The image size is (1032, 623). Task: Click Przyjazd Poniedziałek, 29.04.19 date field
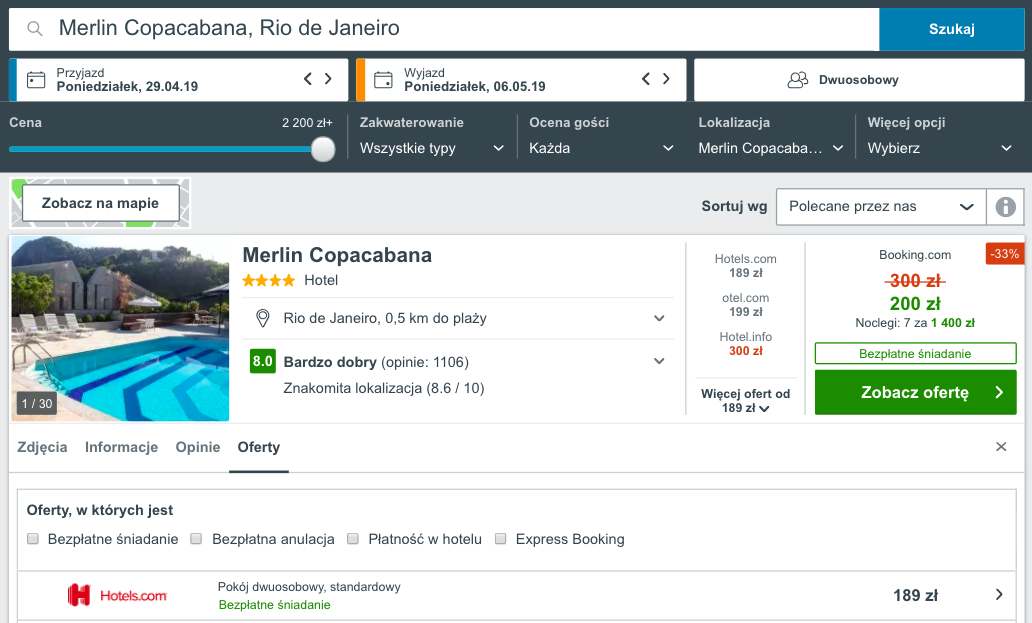pos(179,80)
